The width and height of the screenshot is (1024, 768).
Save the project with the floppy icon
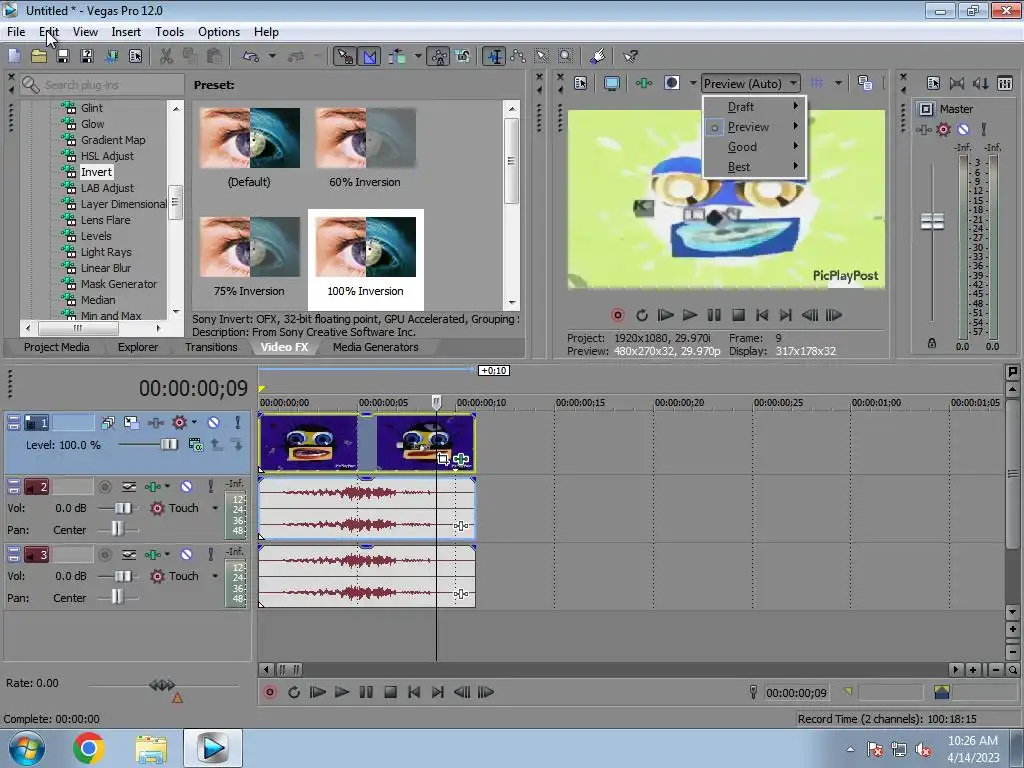63,56
